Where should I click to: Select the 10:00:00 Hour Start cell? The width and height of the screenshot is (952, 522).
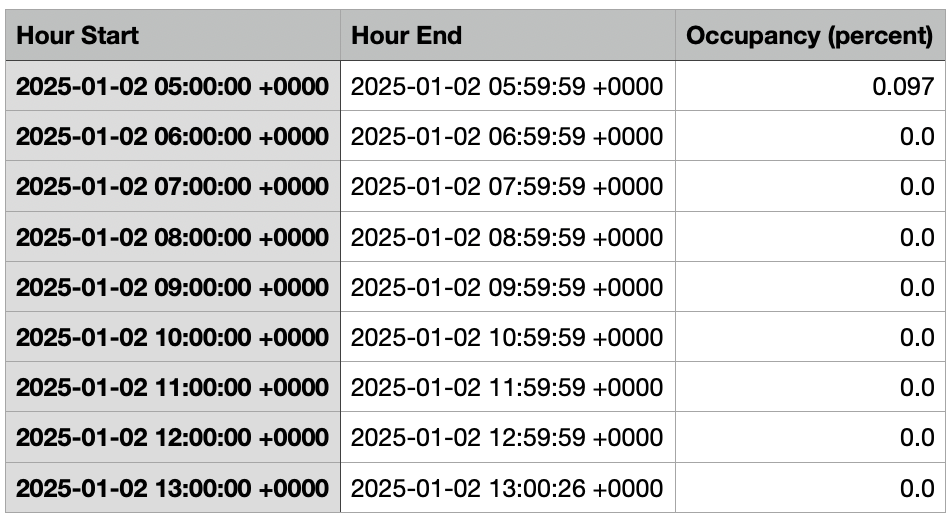pos(172,337)
